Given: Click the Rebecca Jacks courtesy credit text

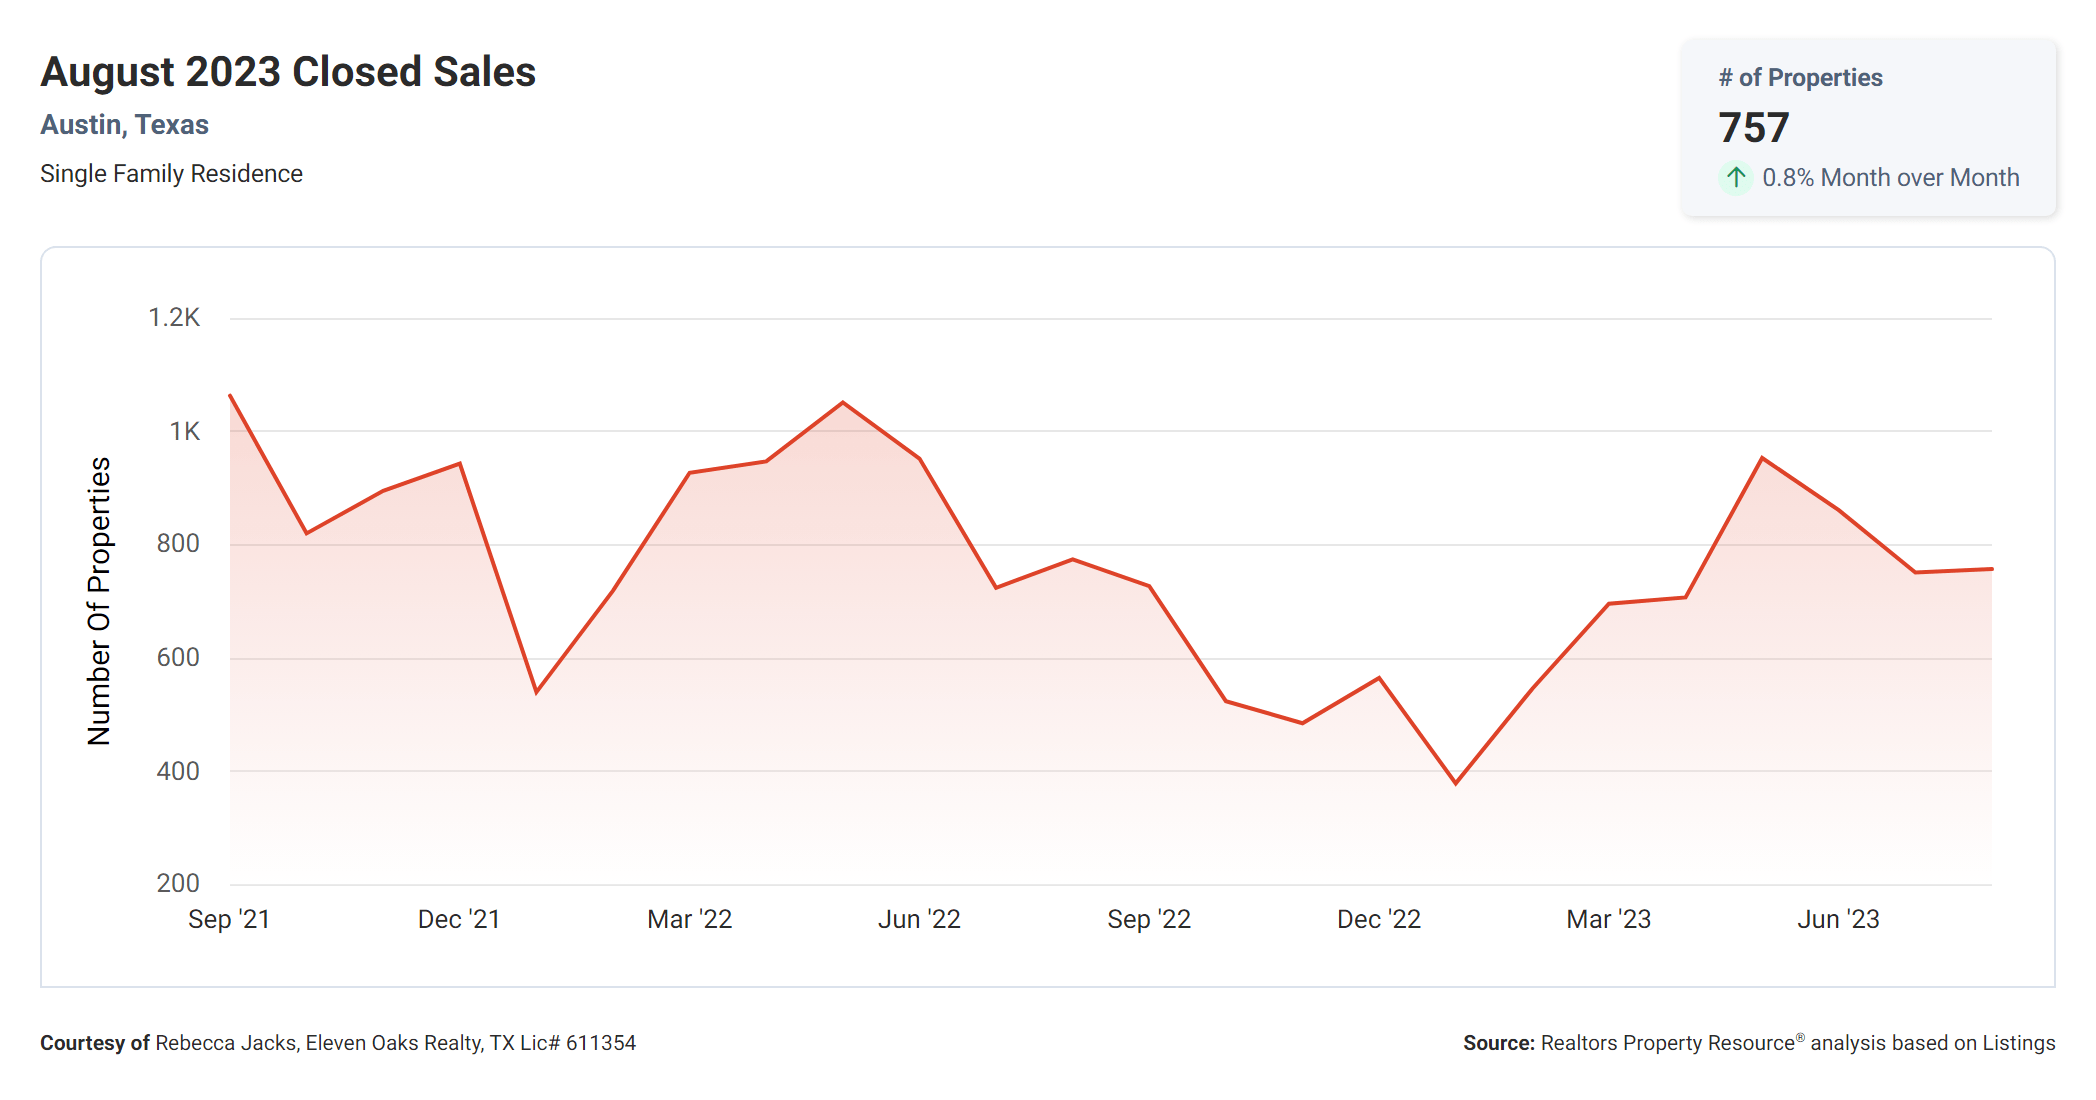Looking at the screenshot, I should point(338,1043).
